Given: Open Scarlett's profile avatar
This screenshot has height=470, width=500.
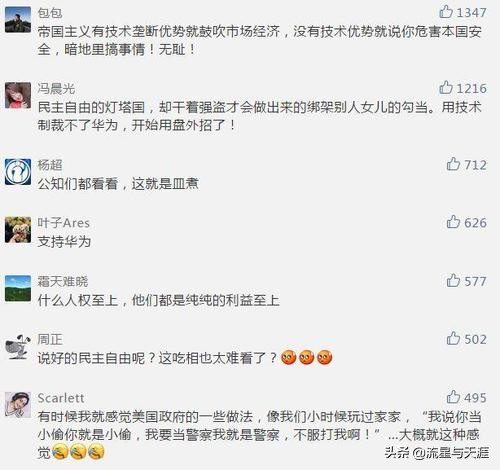Looking at the screenshot, I should [x=18, y=405].
